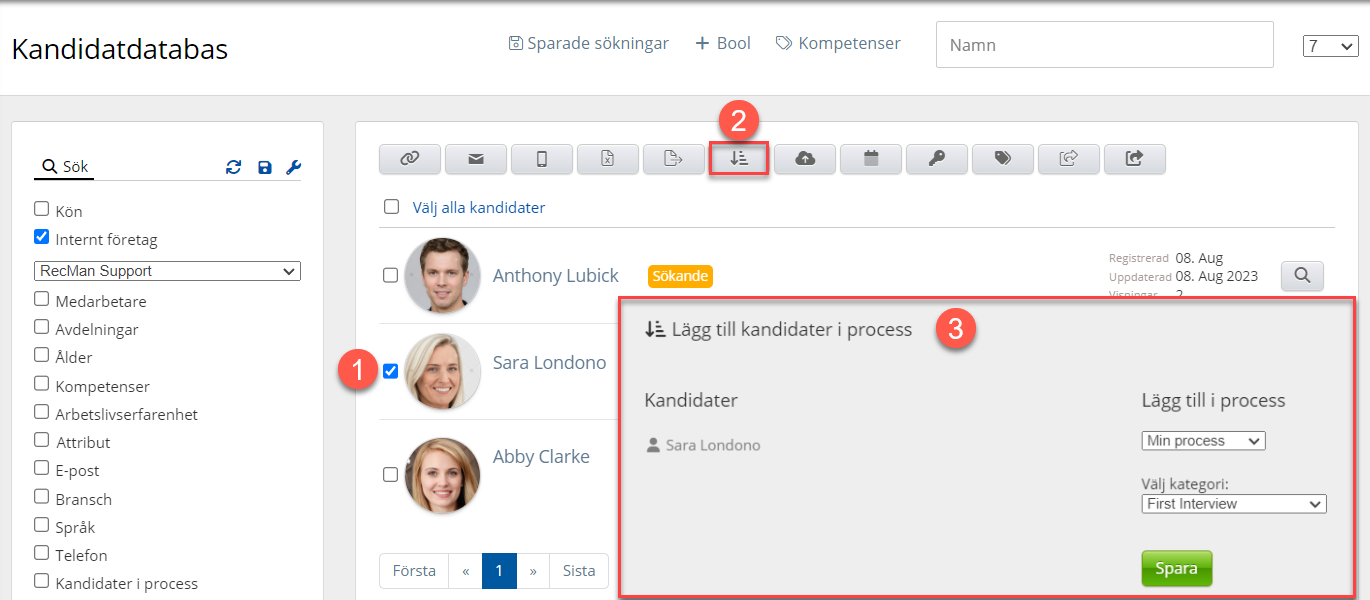The image size is (1370, 600).
Task: Enable the Kompetenser filter checkbox
Action: (x=41, y=384)
